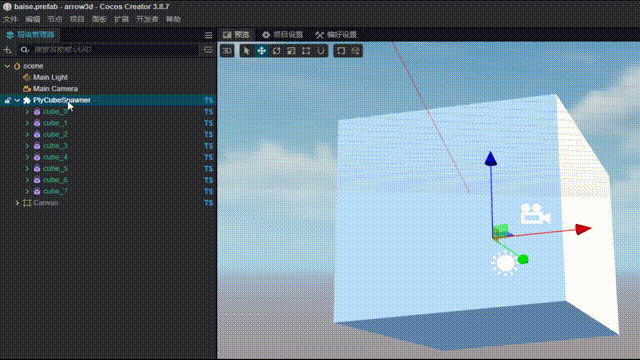Expand the cube_4 node
Image resolution: width=640 pixels, height=360 pixels.
27,157
